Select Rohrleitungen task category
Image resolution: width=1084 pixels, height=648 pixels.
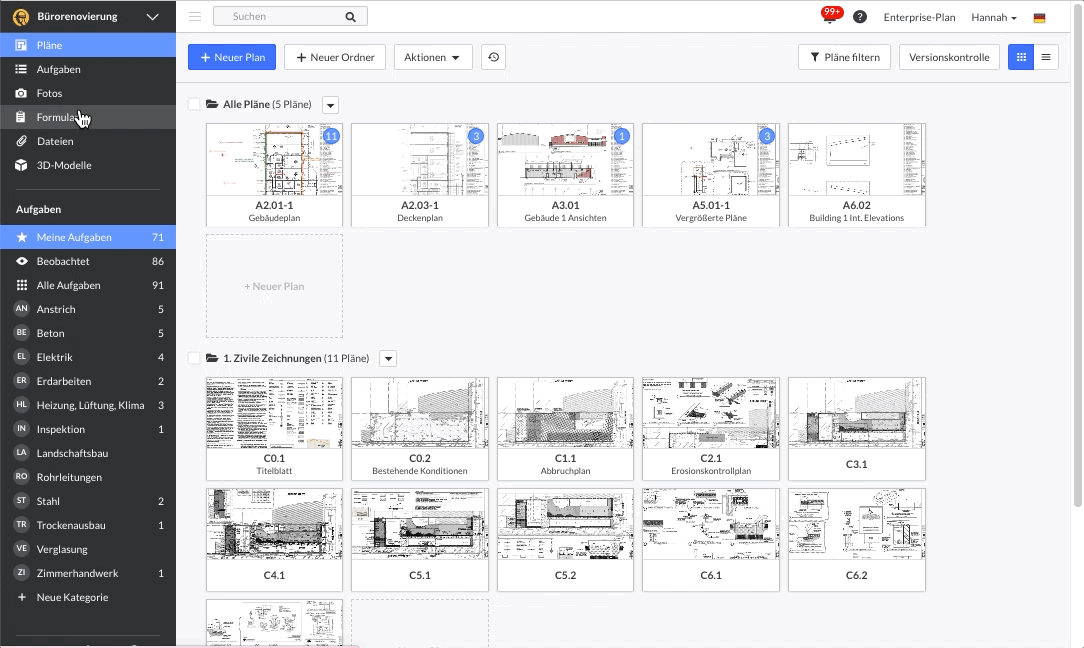pyautogui.click(x=88, y=477)
